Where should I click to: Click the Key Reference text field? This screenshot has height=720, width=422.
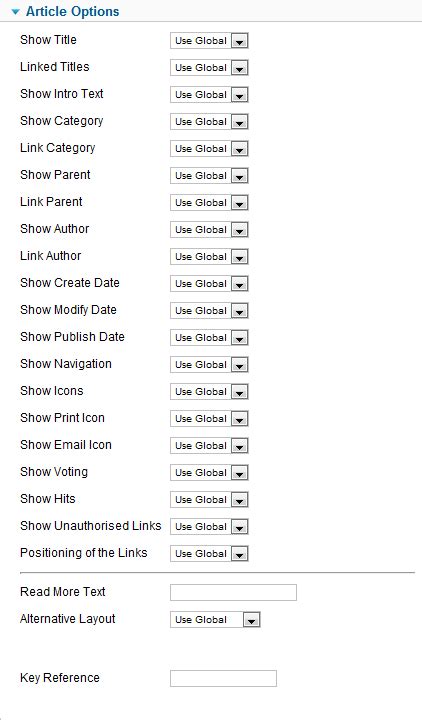coord(223,679)
